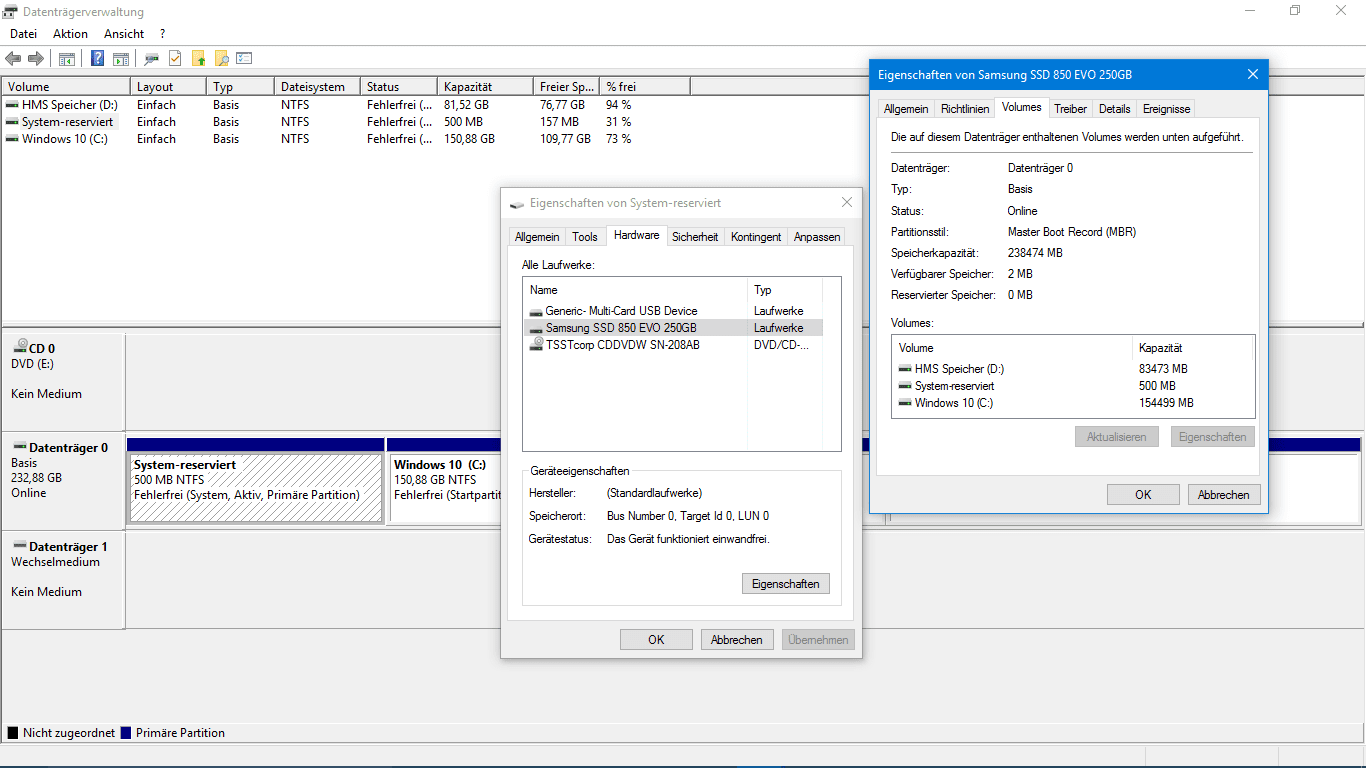This screenshot has height=768, width=1366.
Task: Click volume icon beside Windows 10 (C:) in Volumes tab
Action: coord(905,403)
